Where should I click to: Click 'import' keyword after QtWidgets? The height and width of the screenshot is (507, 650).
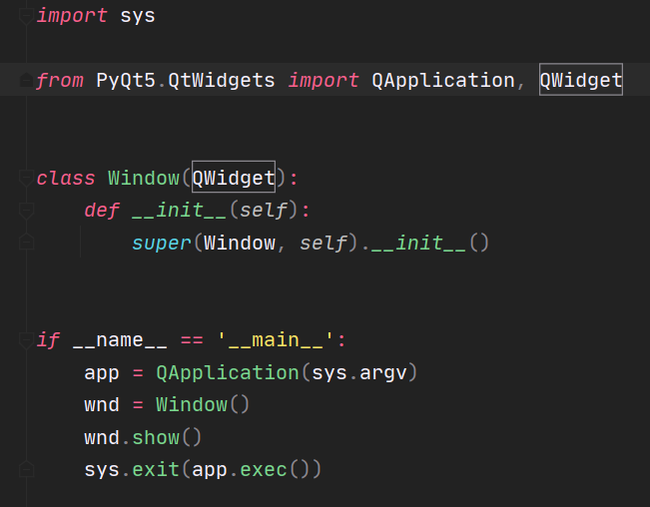point(323,80)
